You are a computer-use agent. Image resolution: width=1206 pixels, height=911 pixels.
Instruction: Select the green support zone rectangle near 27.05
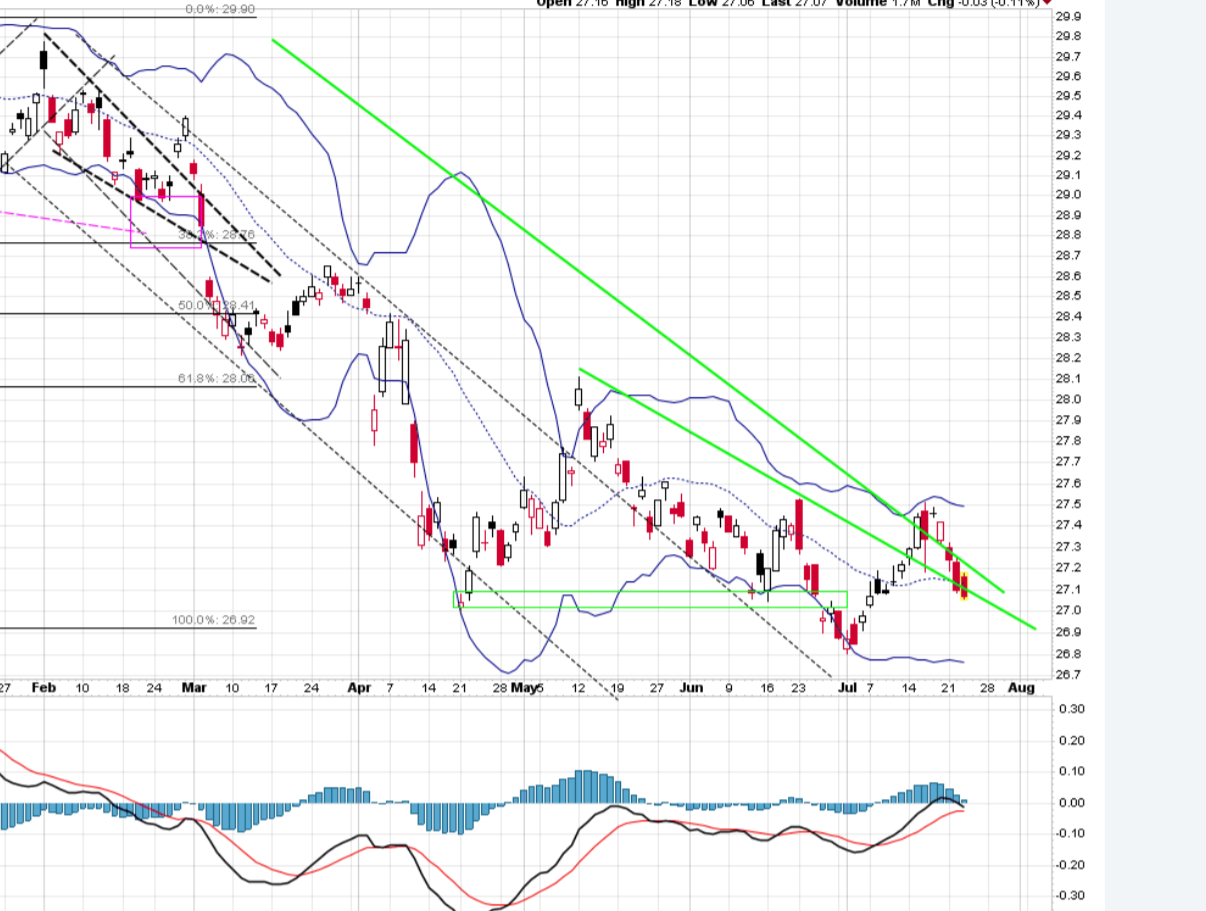point(650,599)
